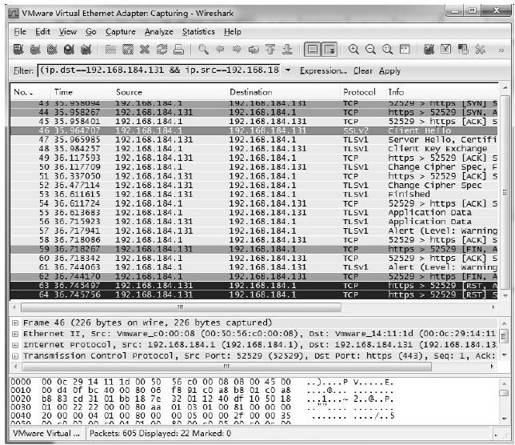Sort by Protocol column header

363,92
